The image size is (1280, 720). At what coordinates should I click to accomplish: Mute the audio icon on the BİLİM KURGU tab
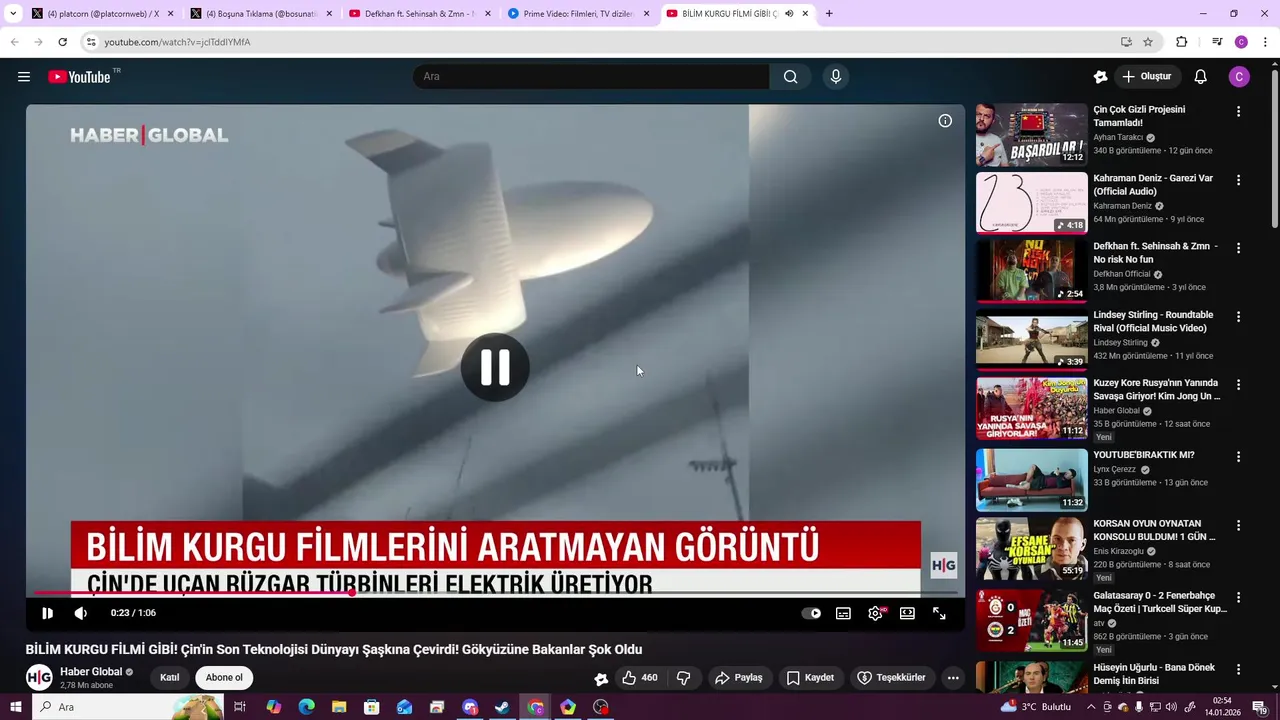coord(788,14)
